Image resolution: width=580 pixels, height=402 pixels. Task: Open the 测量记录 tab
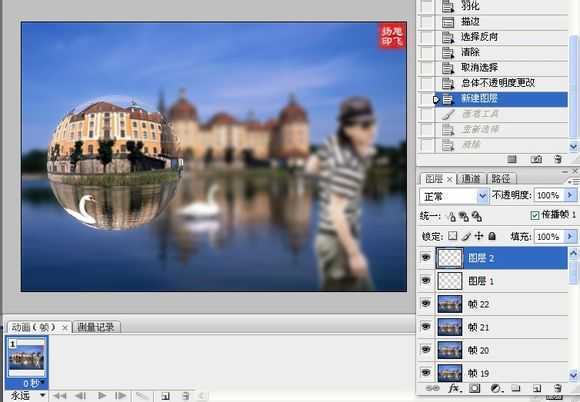[96, 327]
